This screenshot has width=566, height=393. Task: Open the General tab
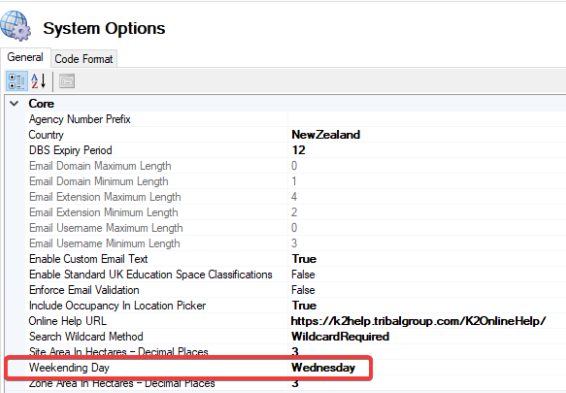[x=25, y=57]
